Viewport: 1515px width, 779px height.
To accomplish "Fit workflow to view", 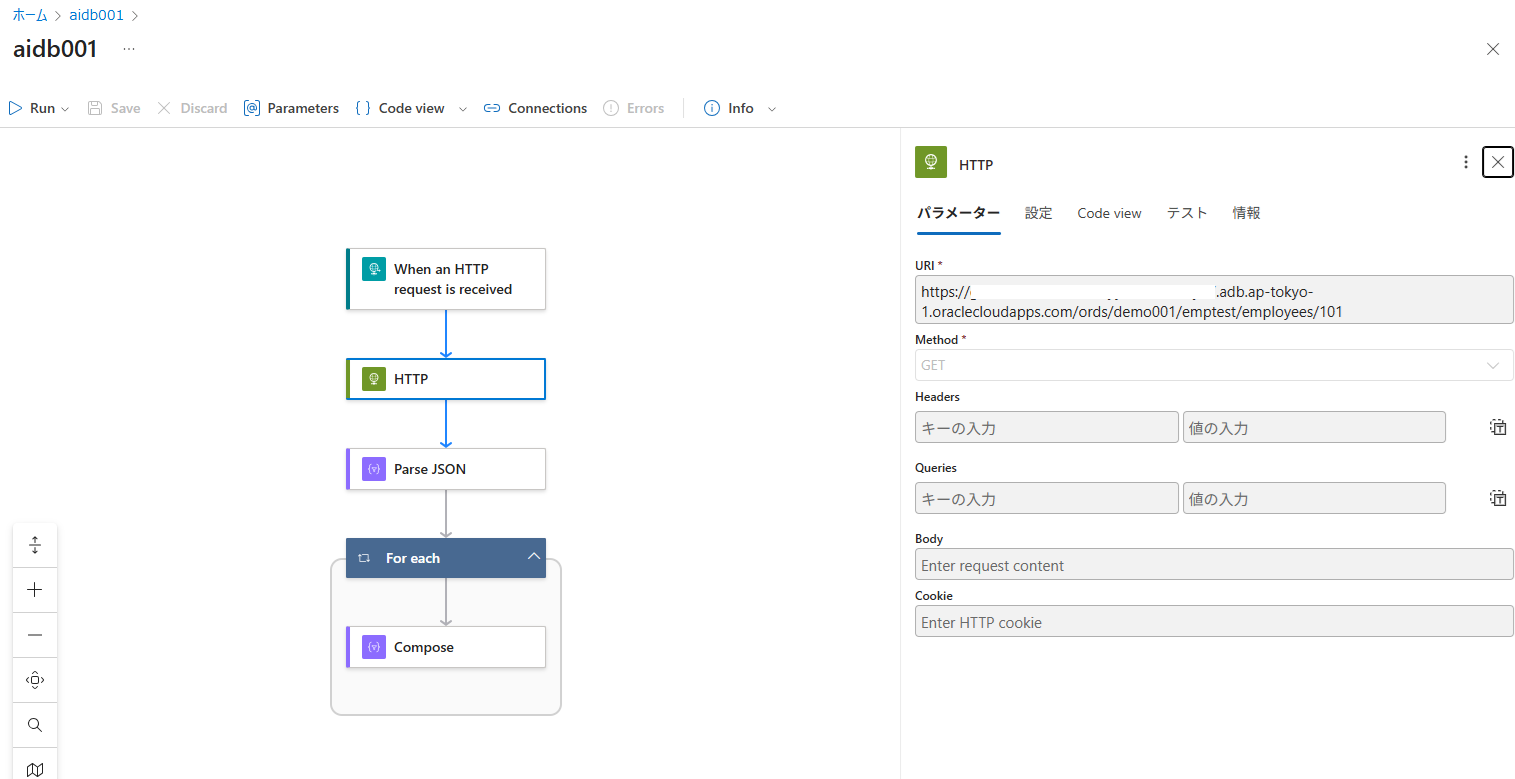I will [35, 680].
